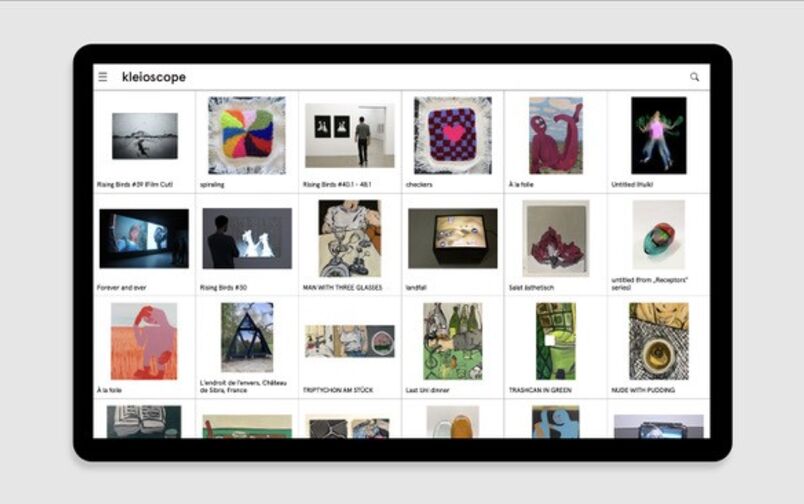View the Untitled (Hulk) artwork
804x504 pixels.
pos(659,135)
